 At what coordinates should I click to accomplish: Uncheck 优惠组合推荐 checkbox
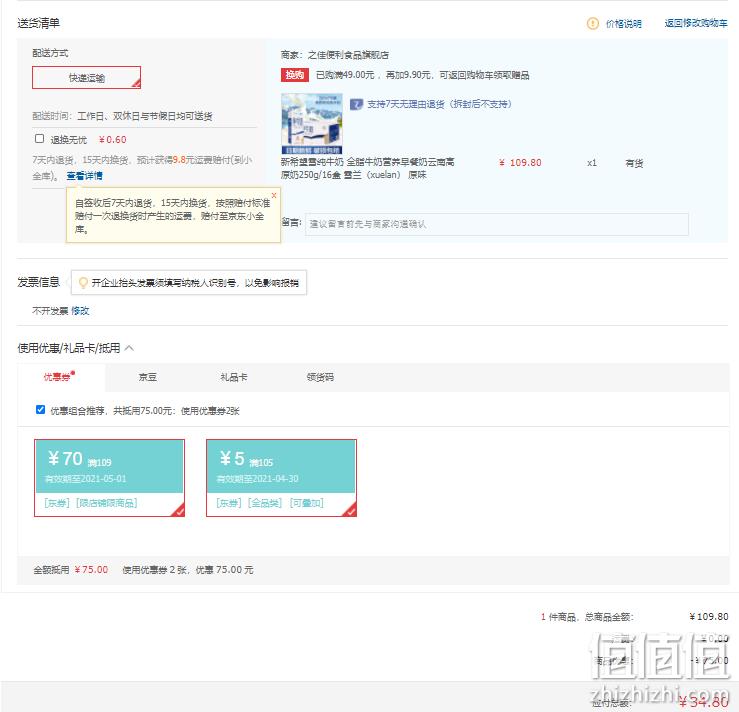pyautogui.click(x=41, y=409)
